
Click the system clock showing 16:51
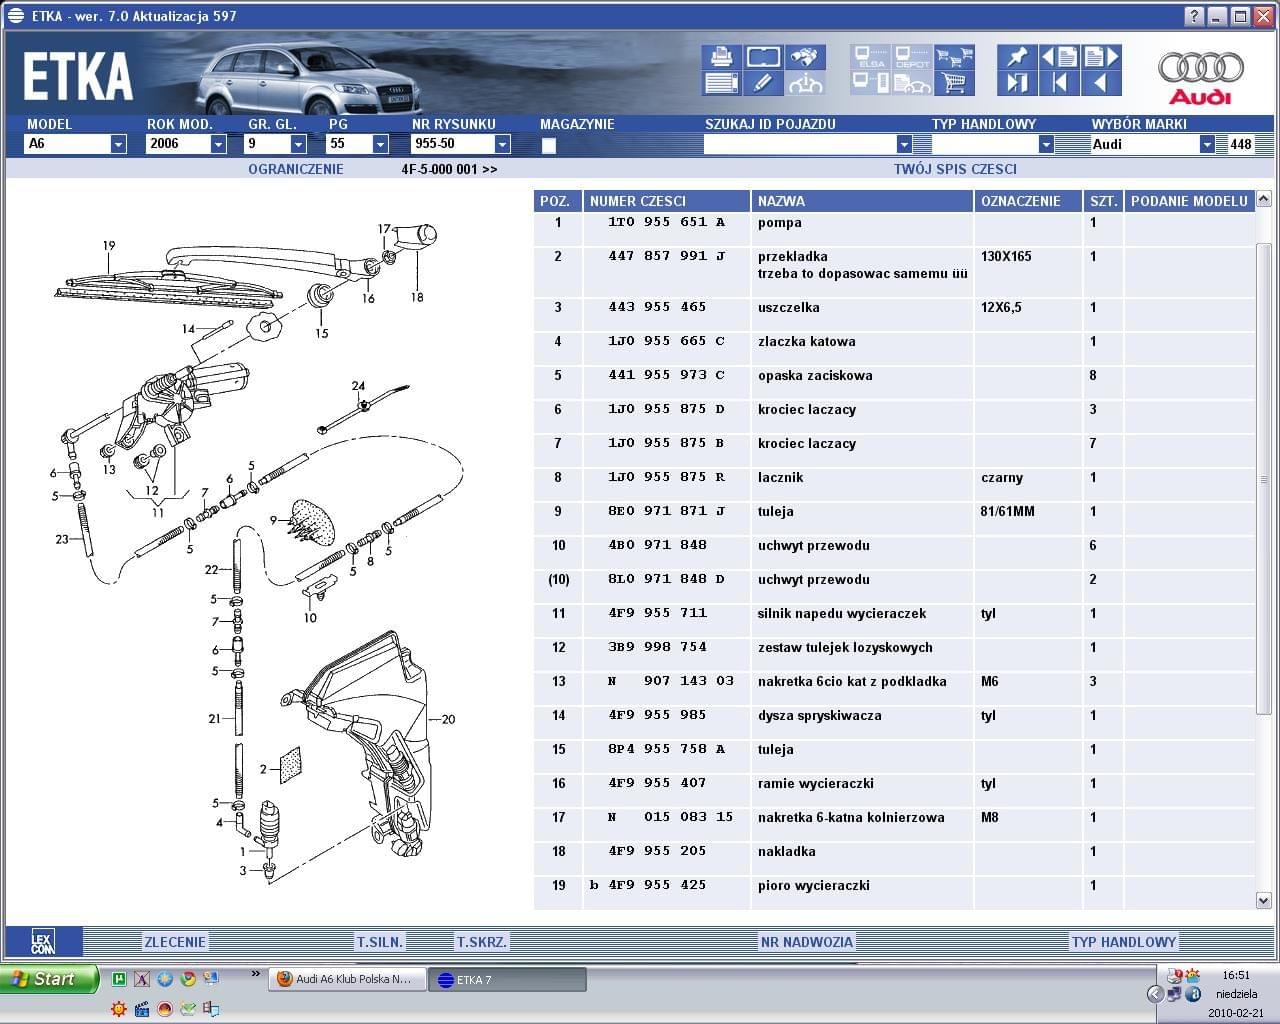click(1235, 975)
